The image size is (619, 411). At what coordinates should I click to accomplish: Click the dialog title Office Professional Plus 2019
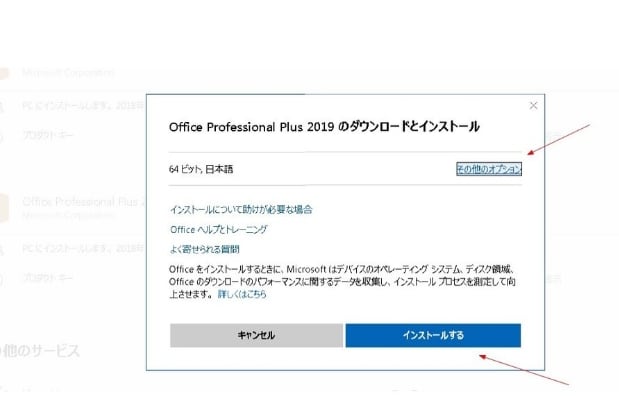pos(251,127)
